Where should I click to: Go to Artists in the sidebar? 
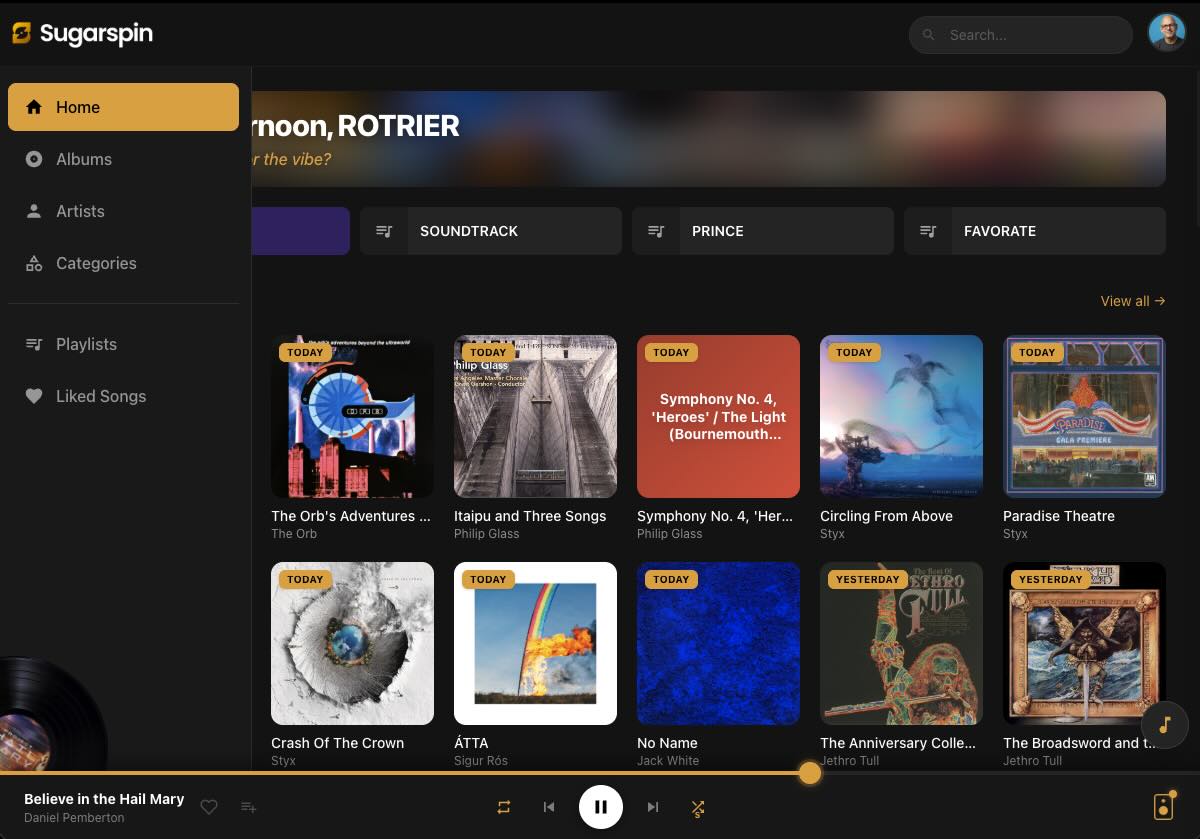pos(123,211)
